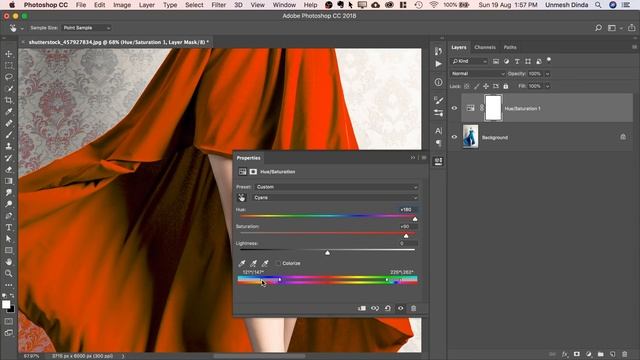Toggle adjustment layer filter
Screen dimensions: 640x360
pyautogui.click(x=507, y=61)
